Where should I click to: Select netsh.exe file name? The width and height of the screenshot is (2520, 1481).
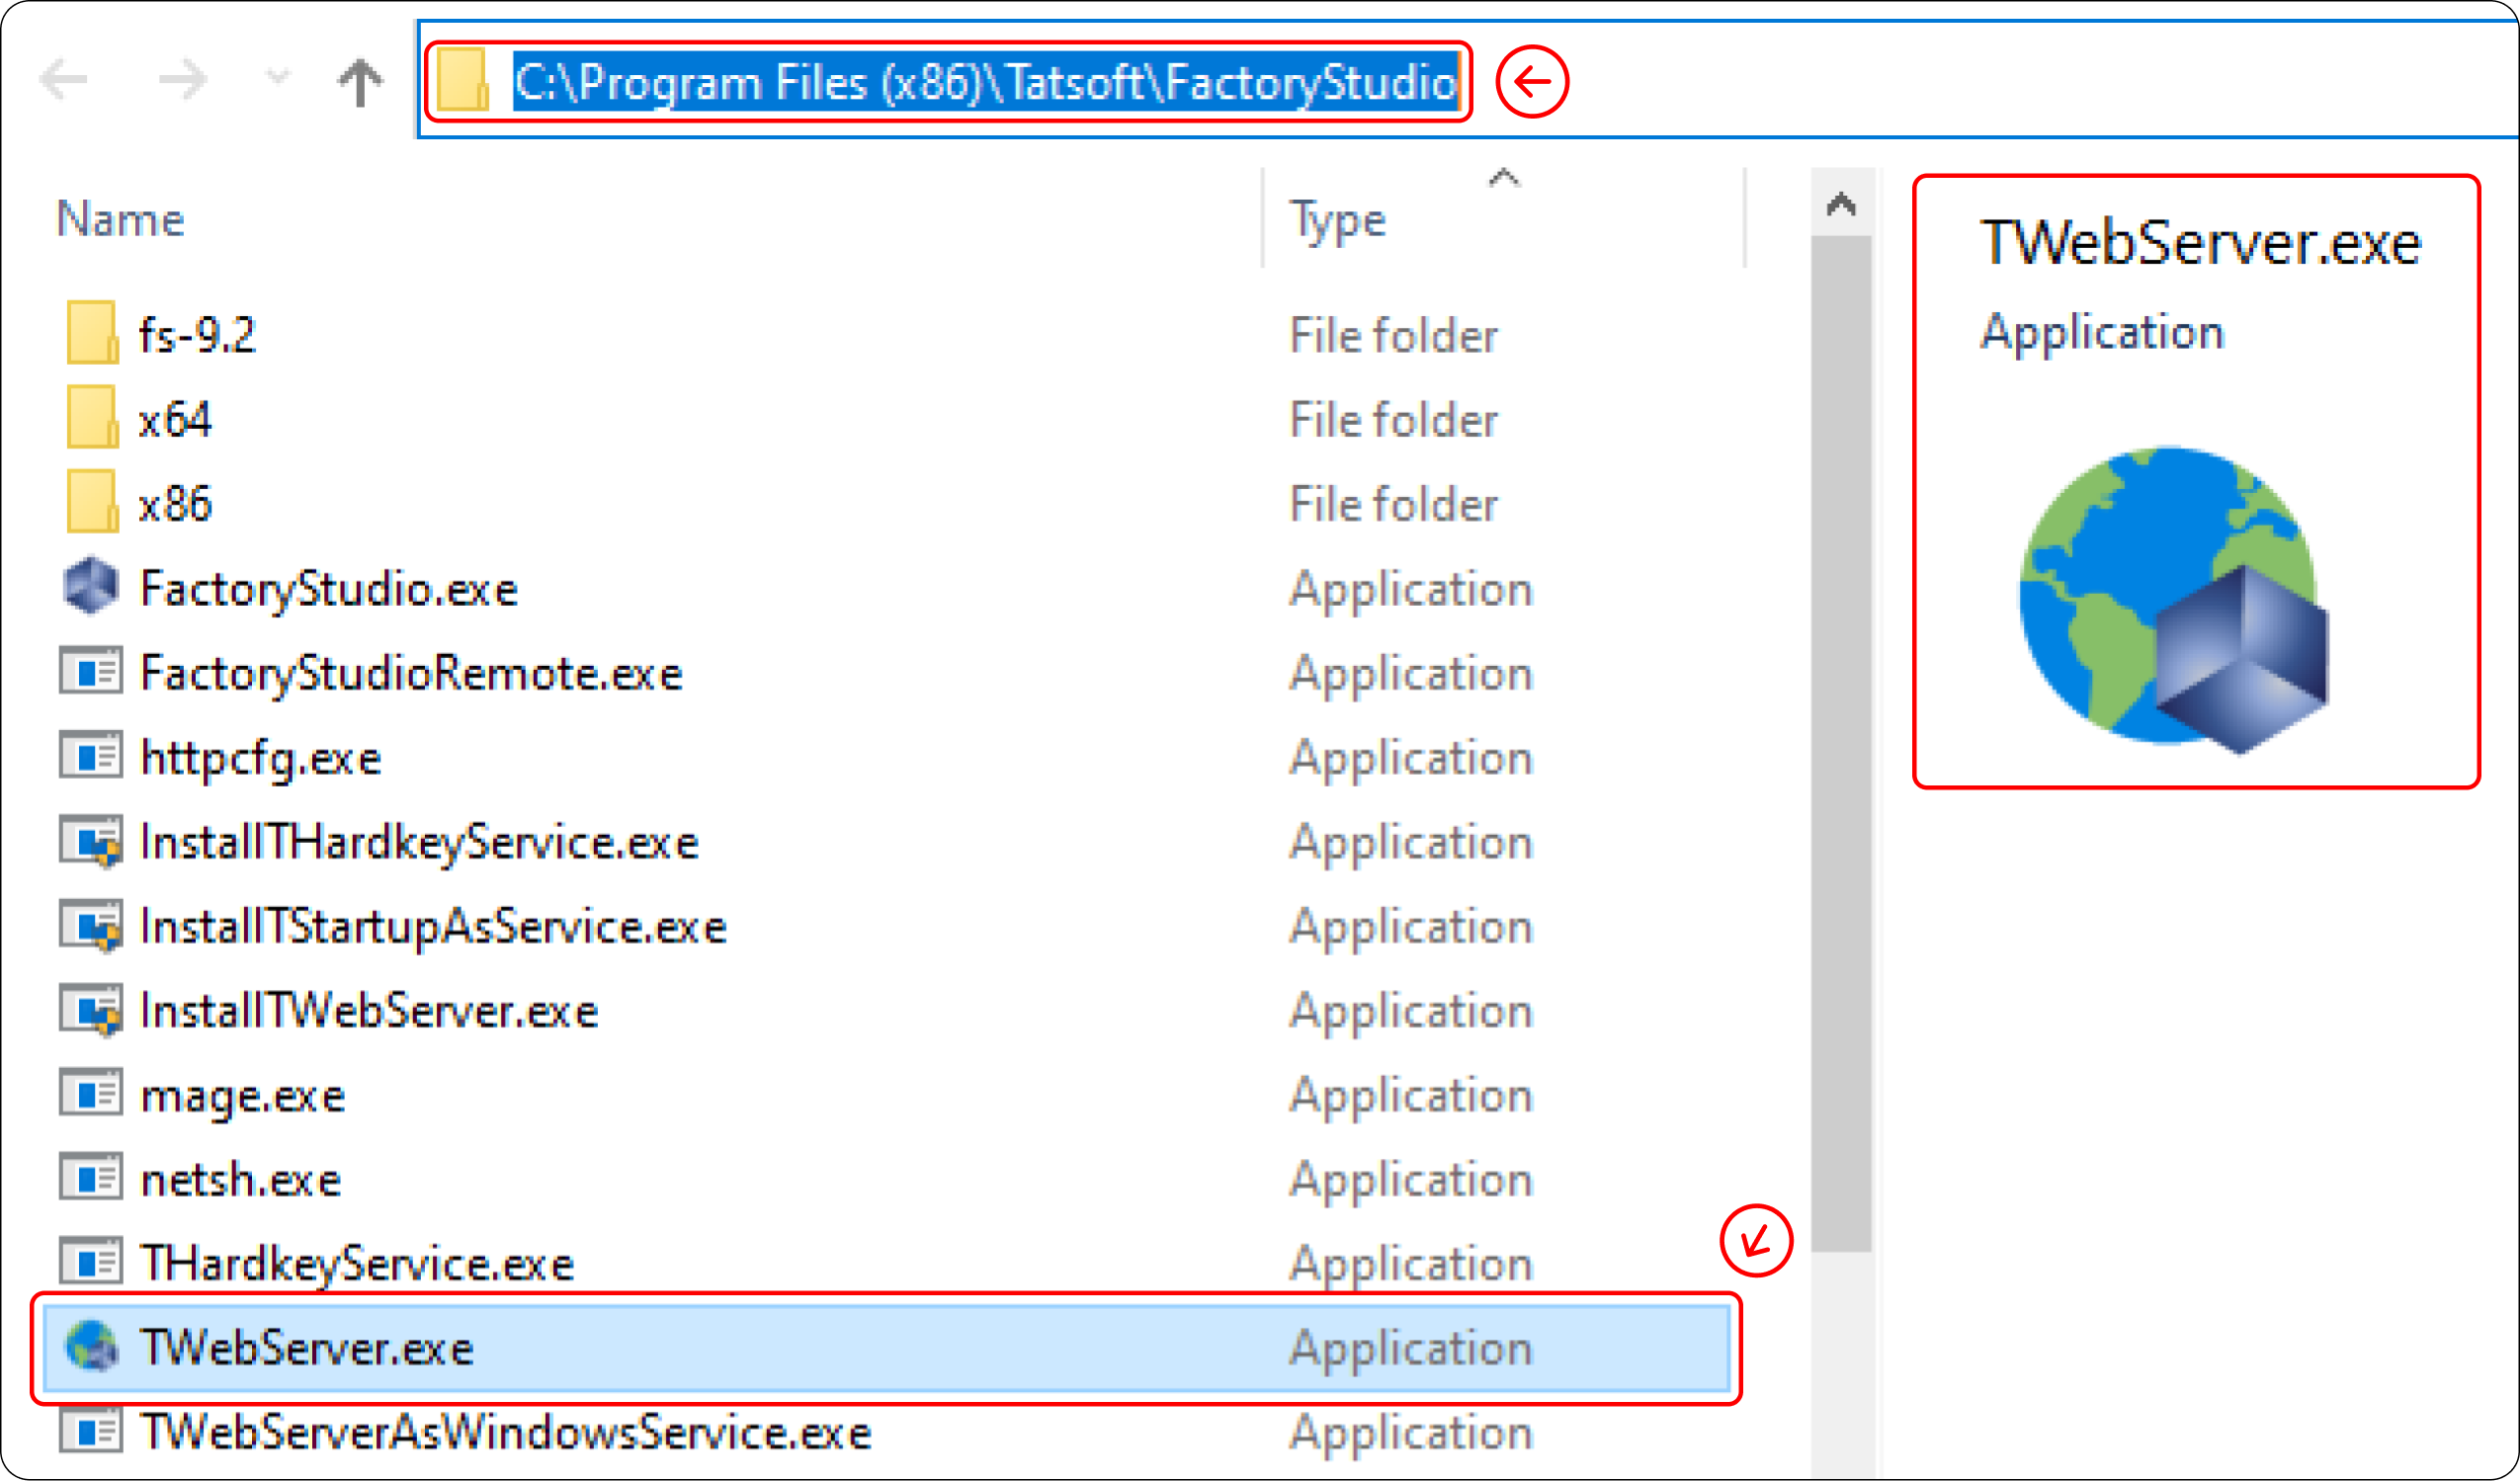[x=241, y=1179]
